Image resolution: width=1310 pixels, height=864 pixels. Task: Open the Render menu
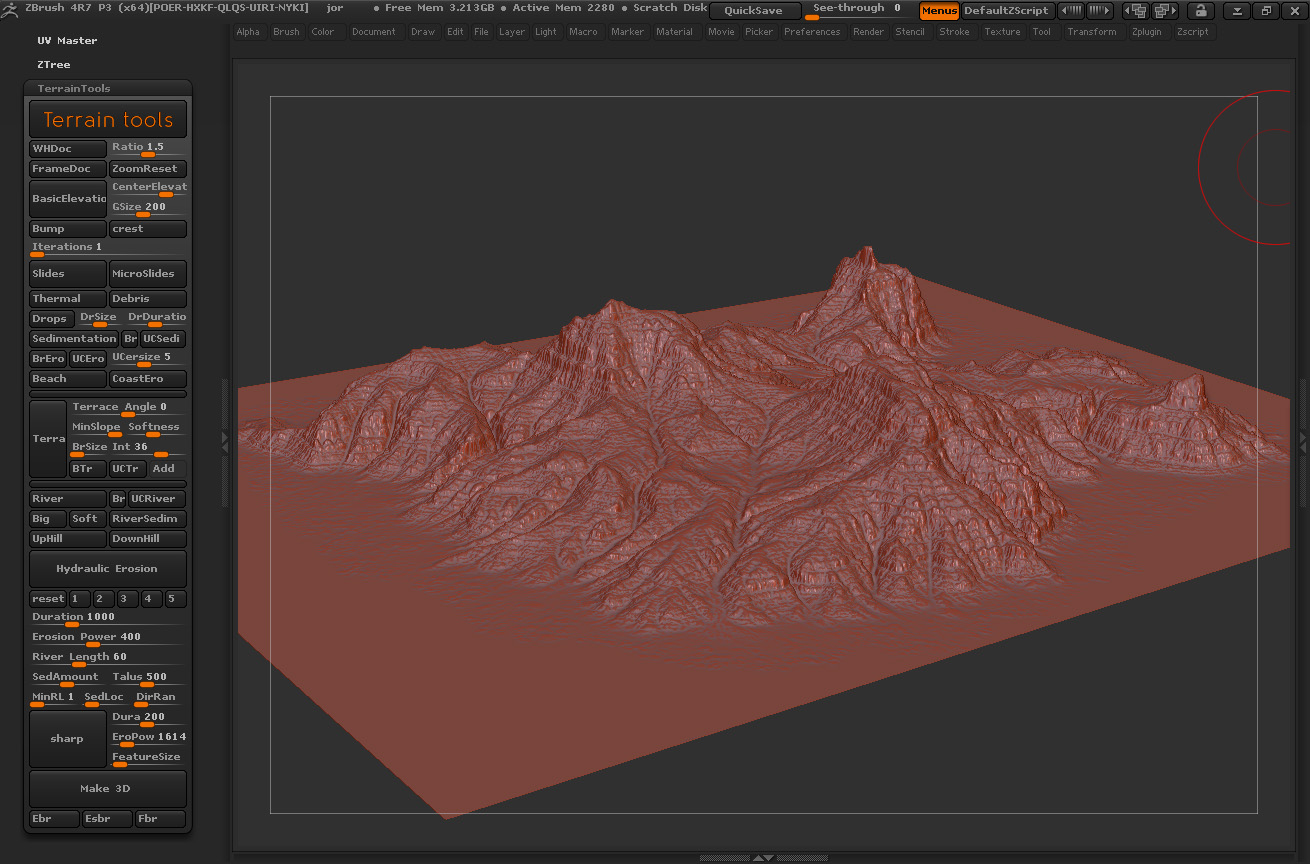868,32
